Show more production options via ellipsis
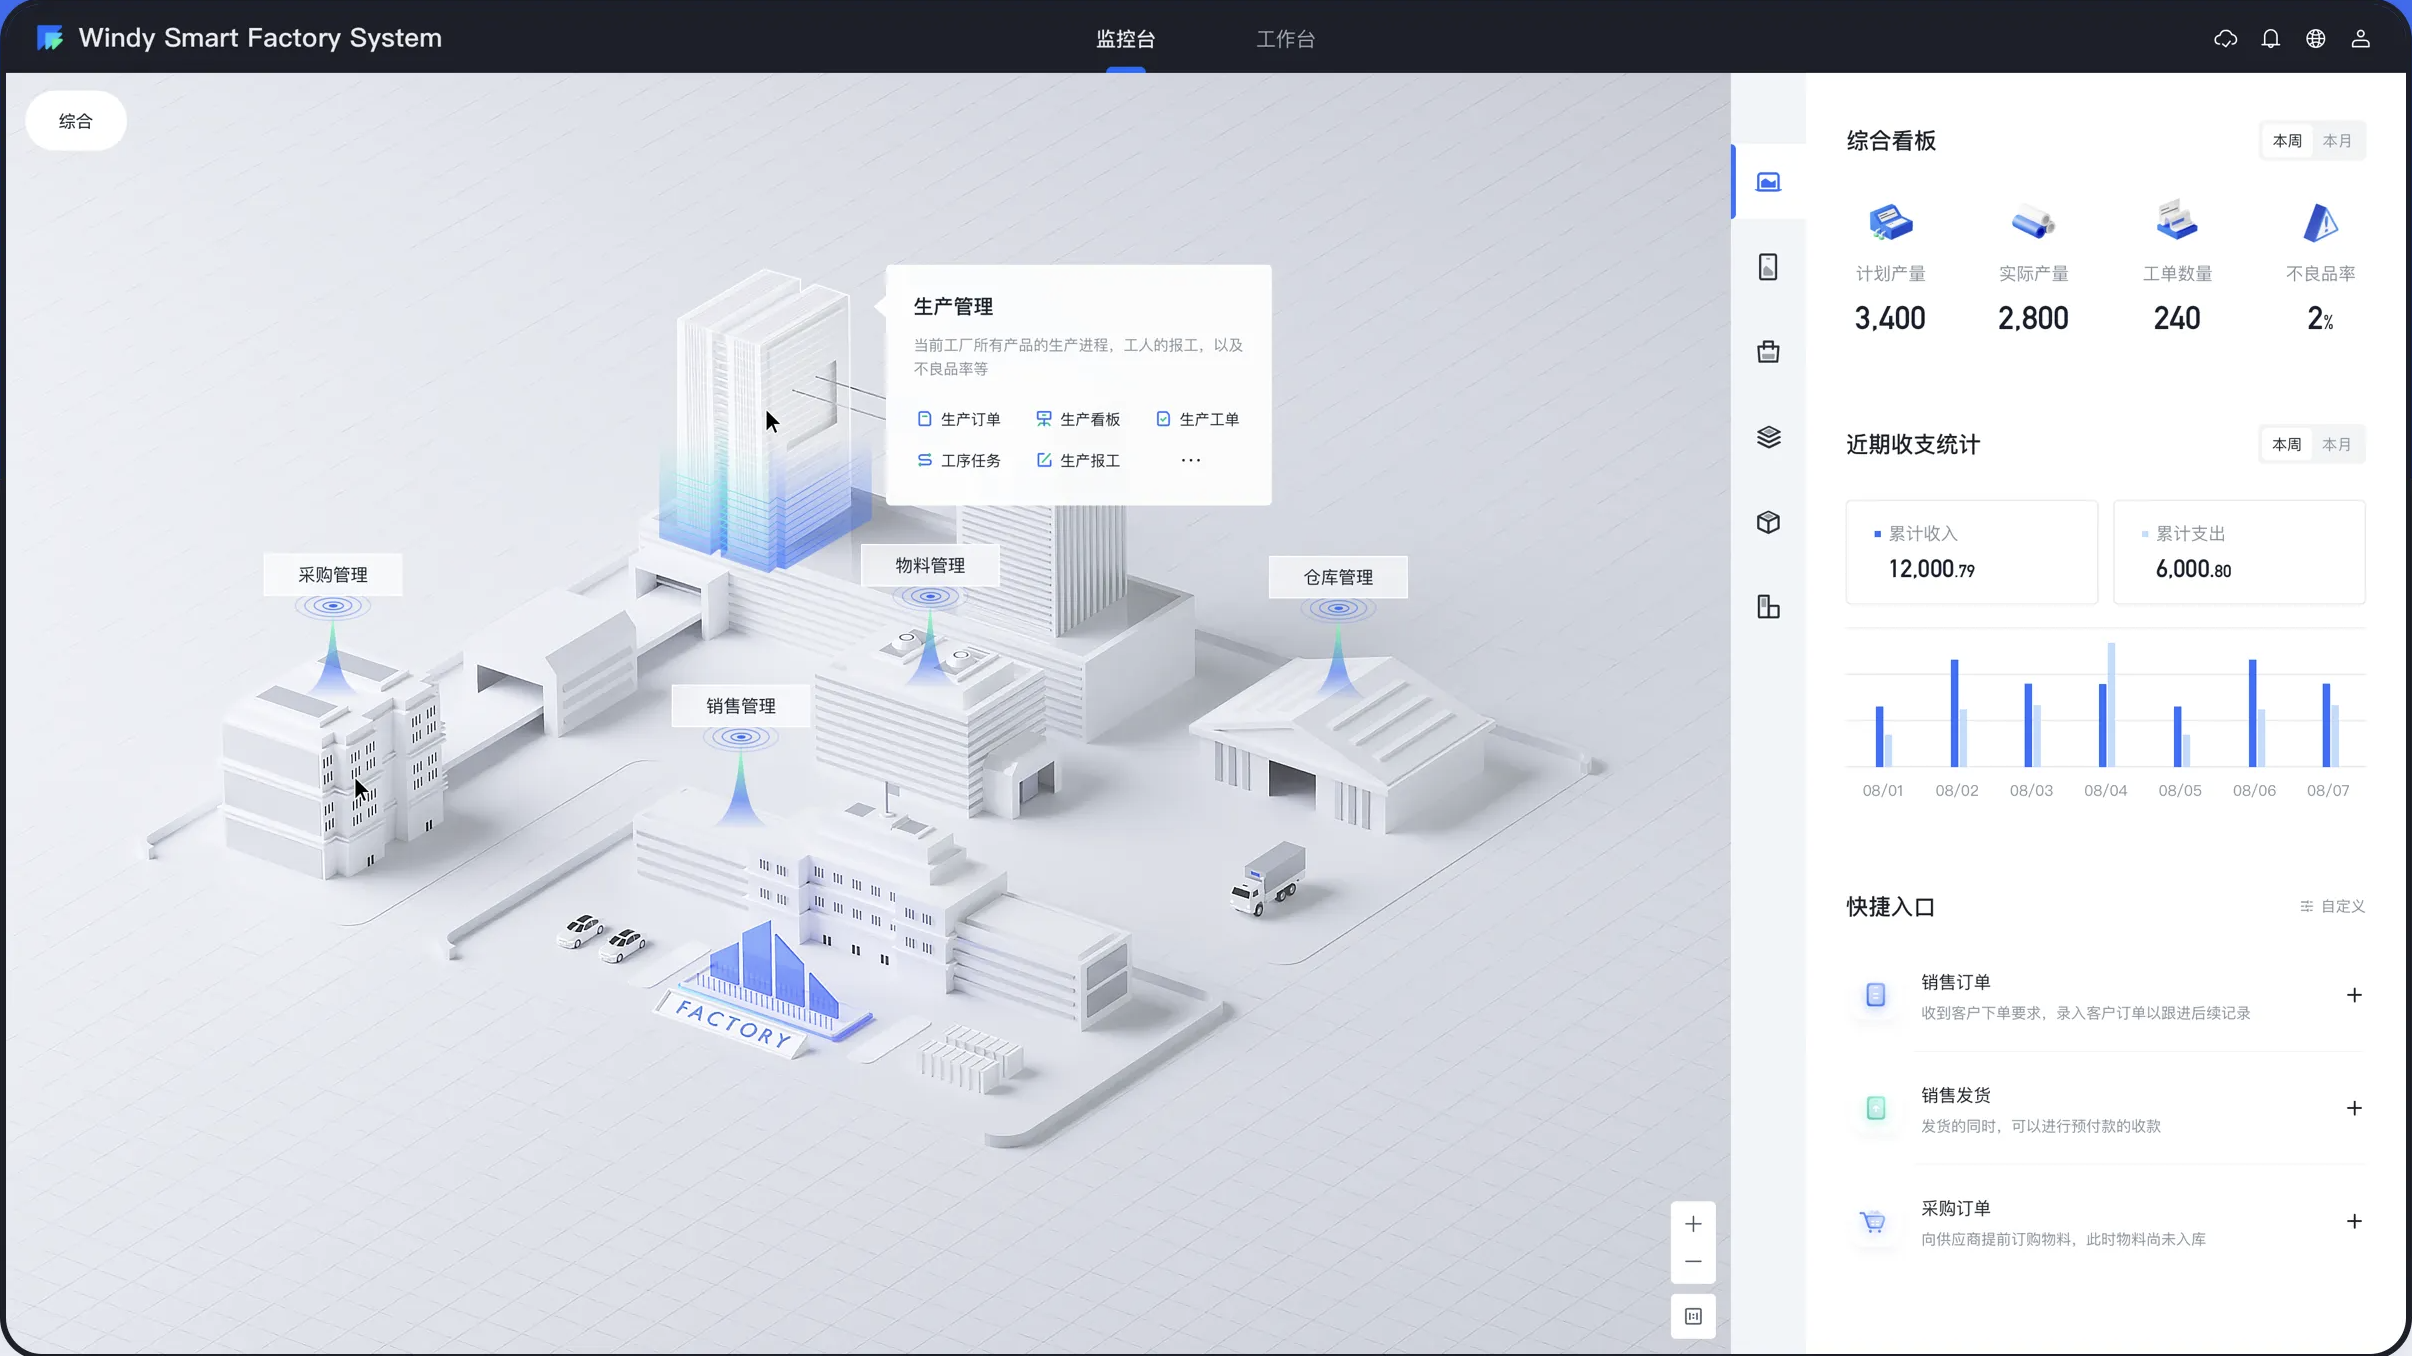This screenshot has width=2412, height=1356. (x=1190, y=460)
